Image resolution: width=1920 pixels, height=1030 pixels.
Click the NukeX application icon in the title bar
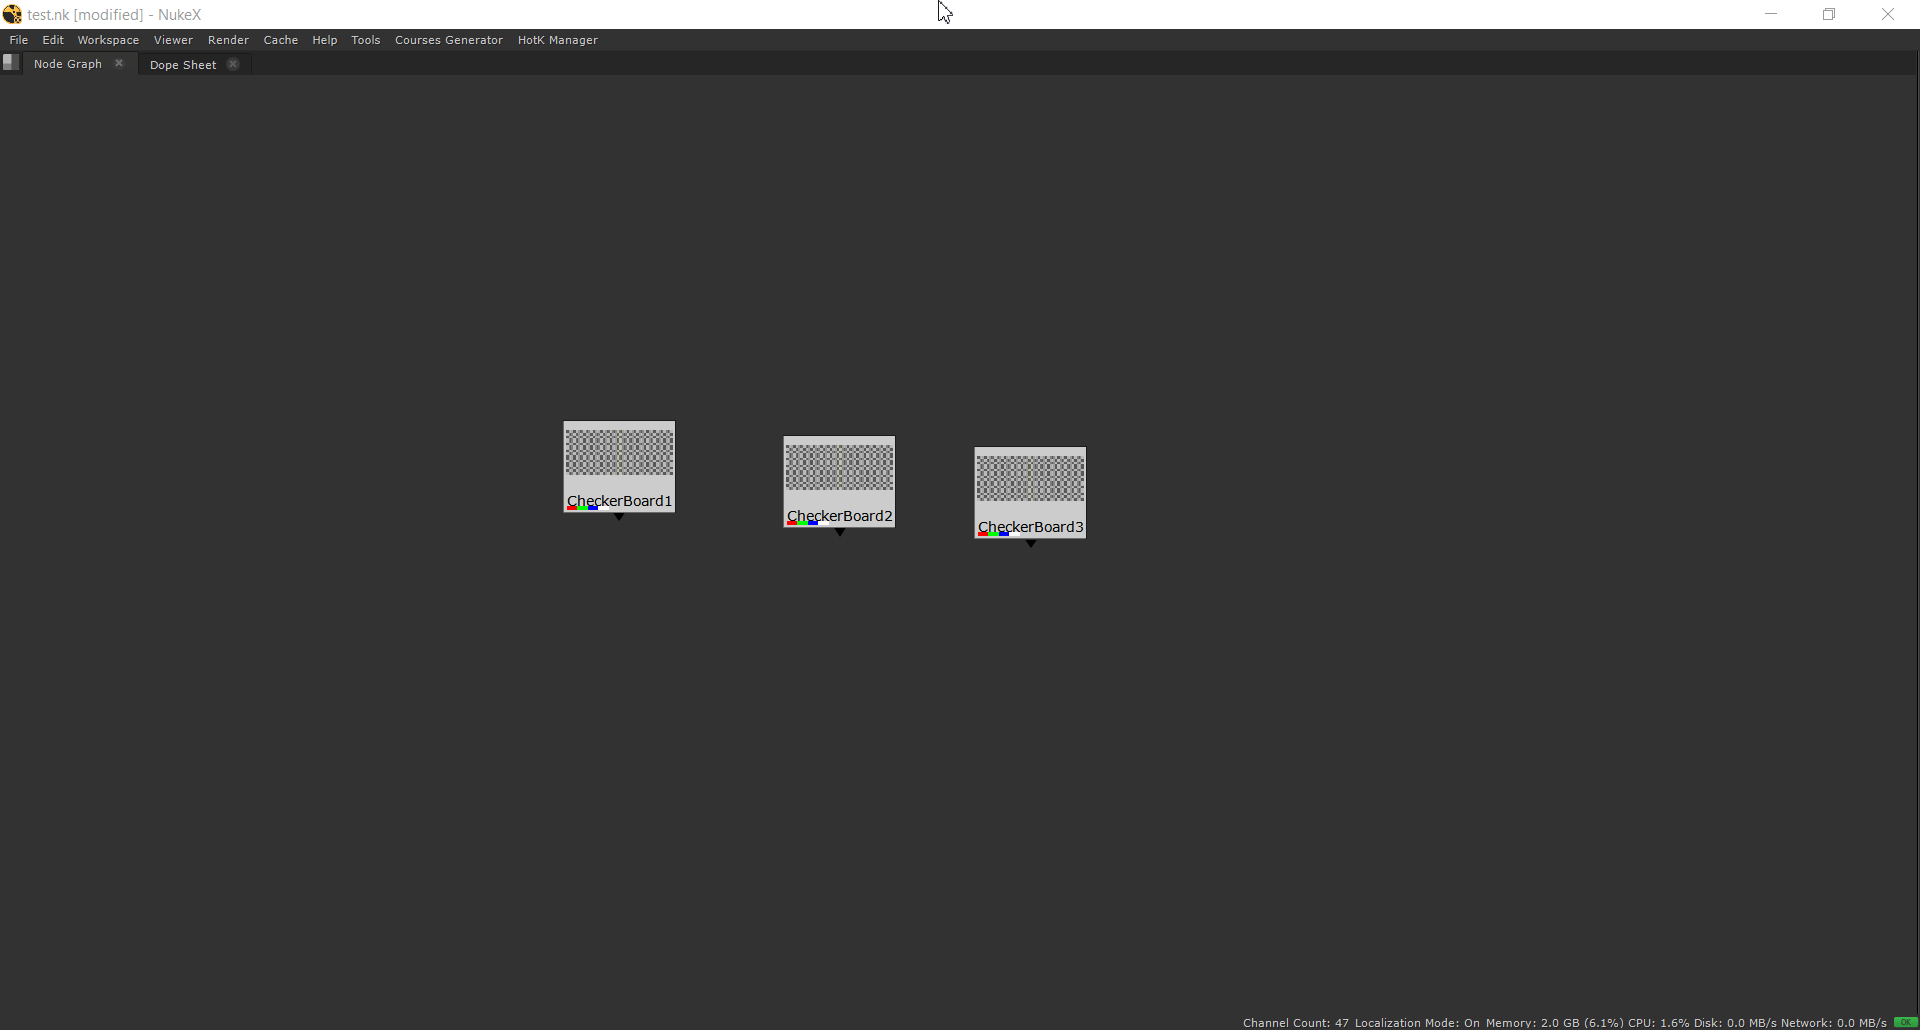coord(13,14)
